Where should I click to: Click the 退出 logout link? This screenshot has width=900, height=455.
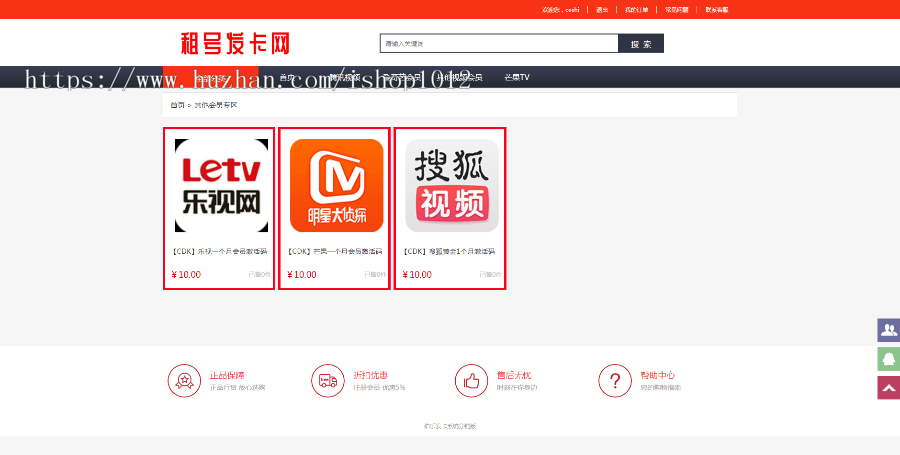coord(602,10)
